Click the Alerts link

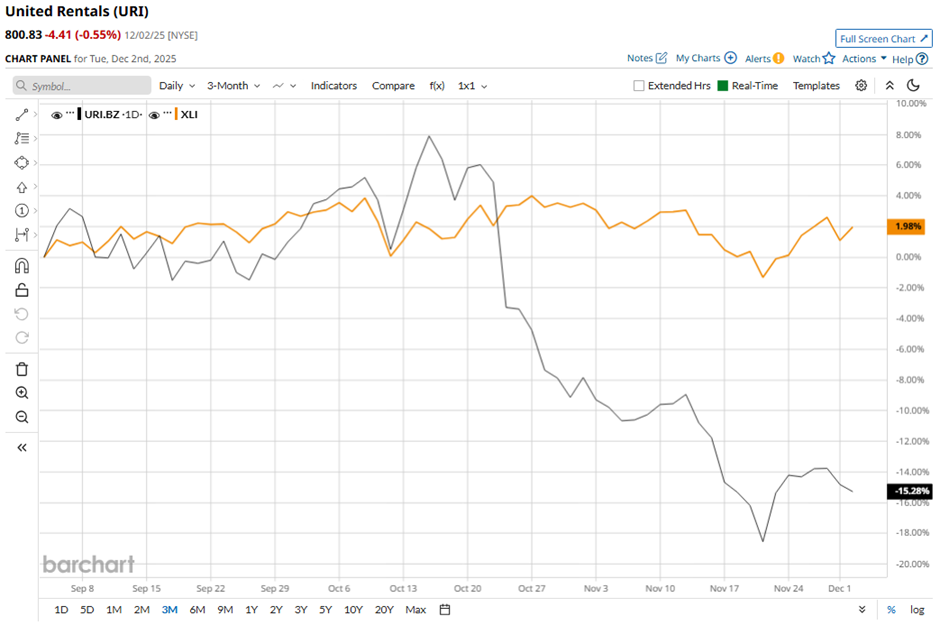pos(758,58)
